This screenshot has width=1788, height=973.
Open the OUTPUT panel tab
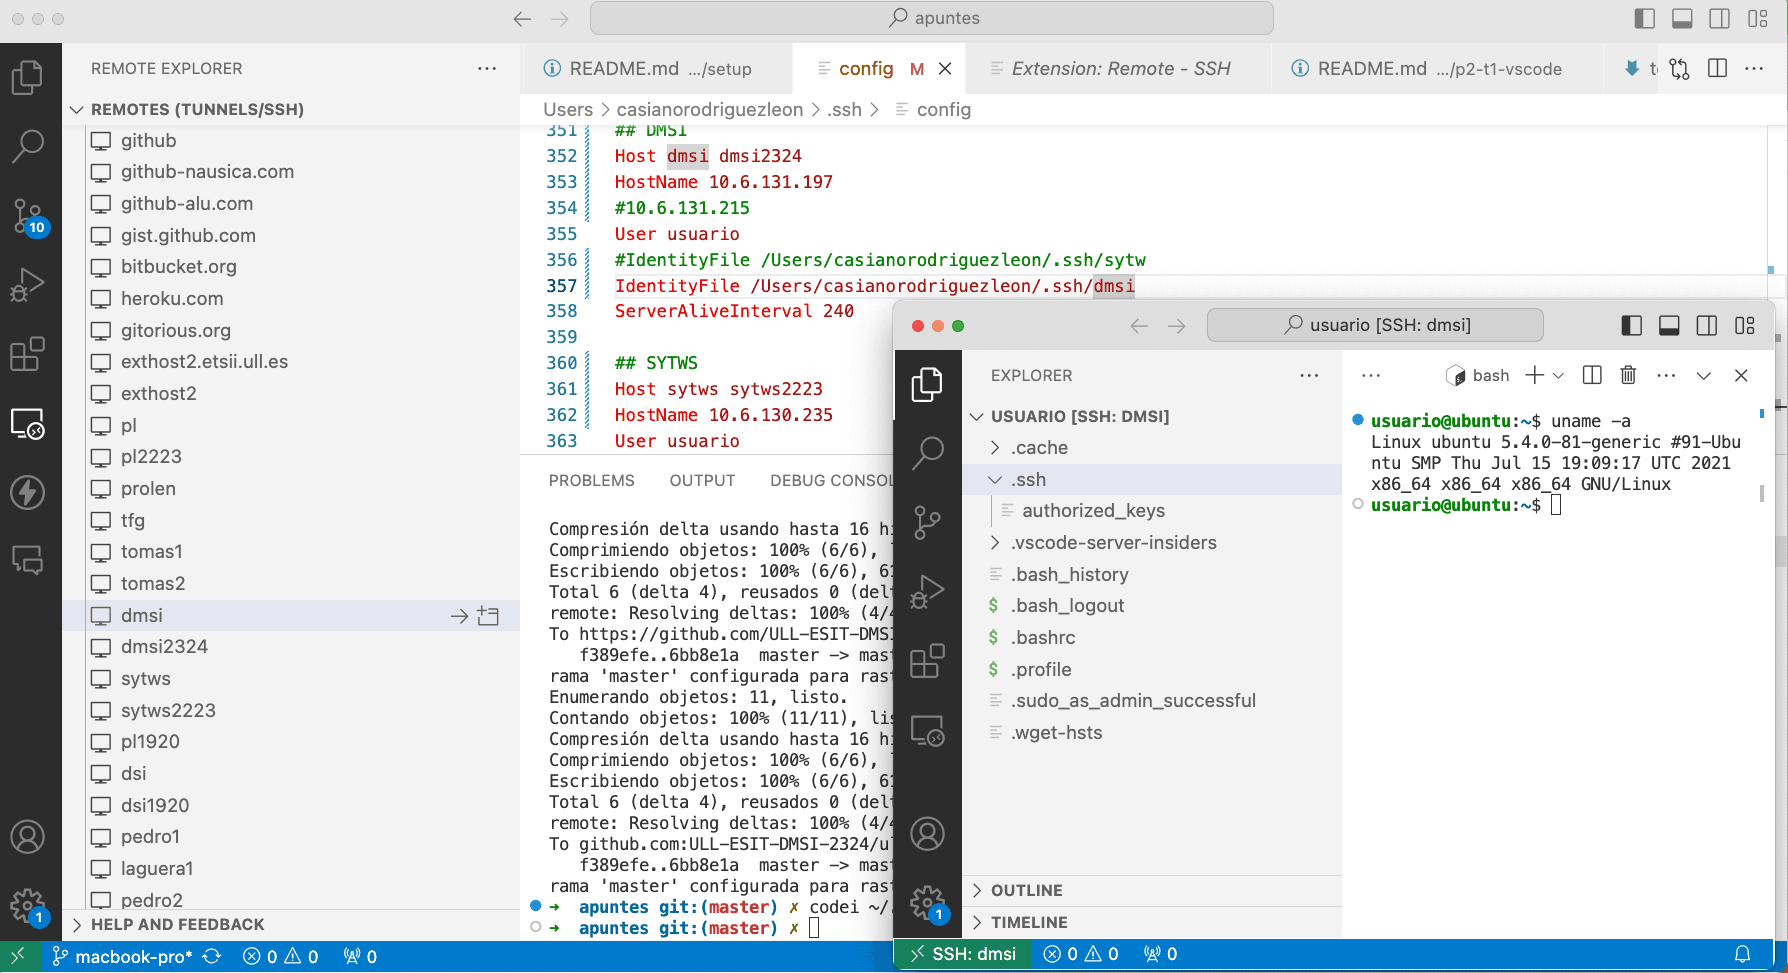(702, 481)
